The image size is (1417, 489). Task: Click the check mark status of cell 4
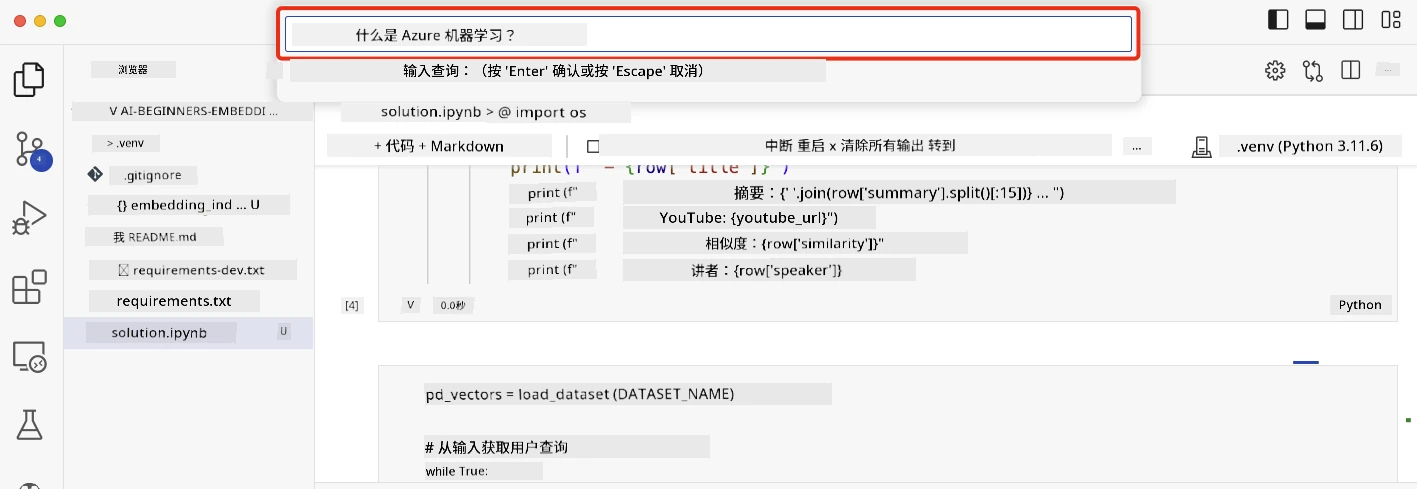(x=411, y=305)
